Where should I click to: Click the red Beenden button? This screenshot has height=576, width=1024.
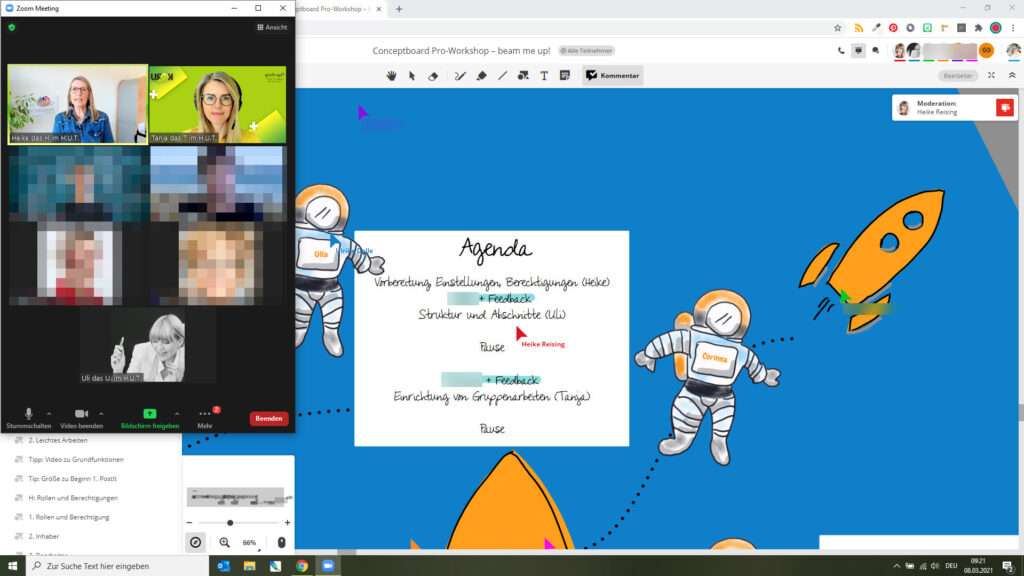pos(268,419)
